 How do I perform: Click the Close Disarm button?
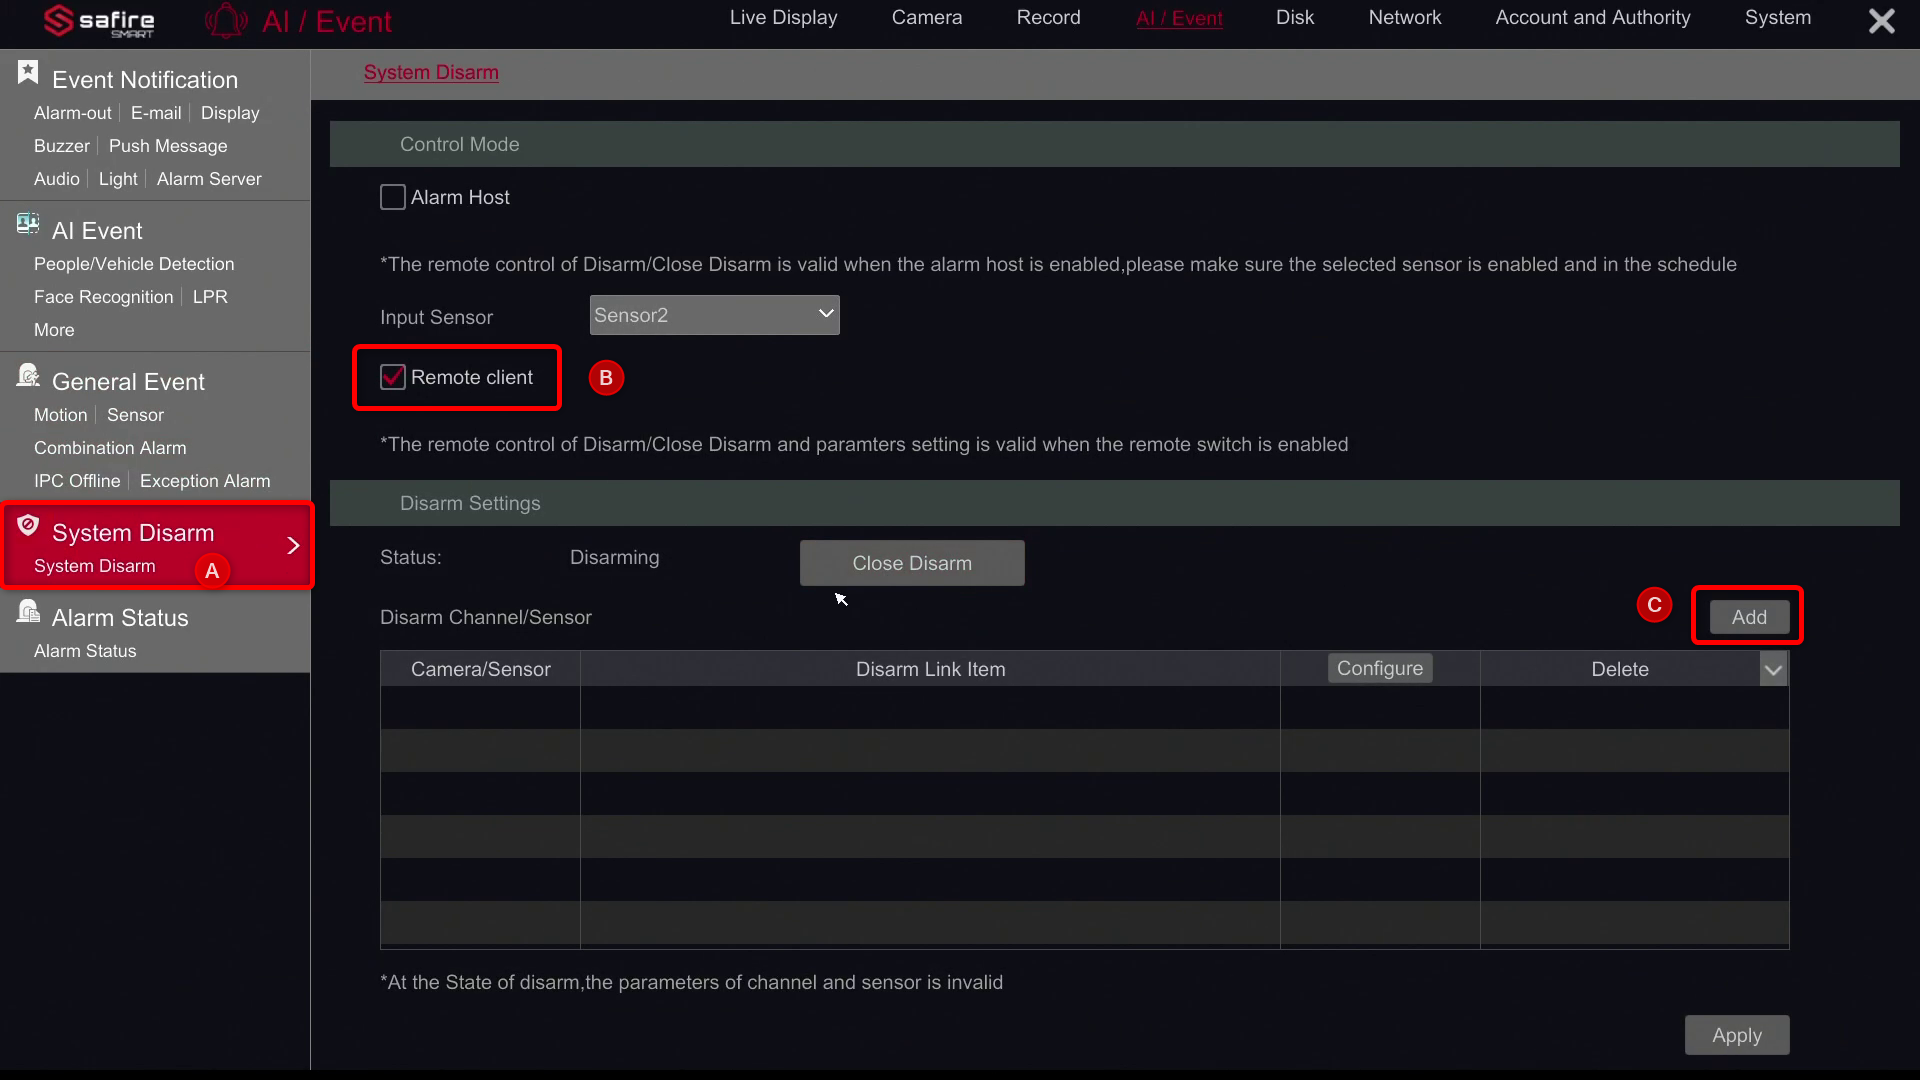pos(911,562)
